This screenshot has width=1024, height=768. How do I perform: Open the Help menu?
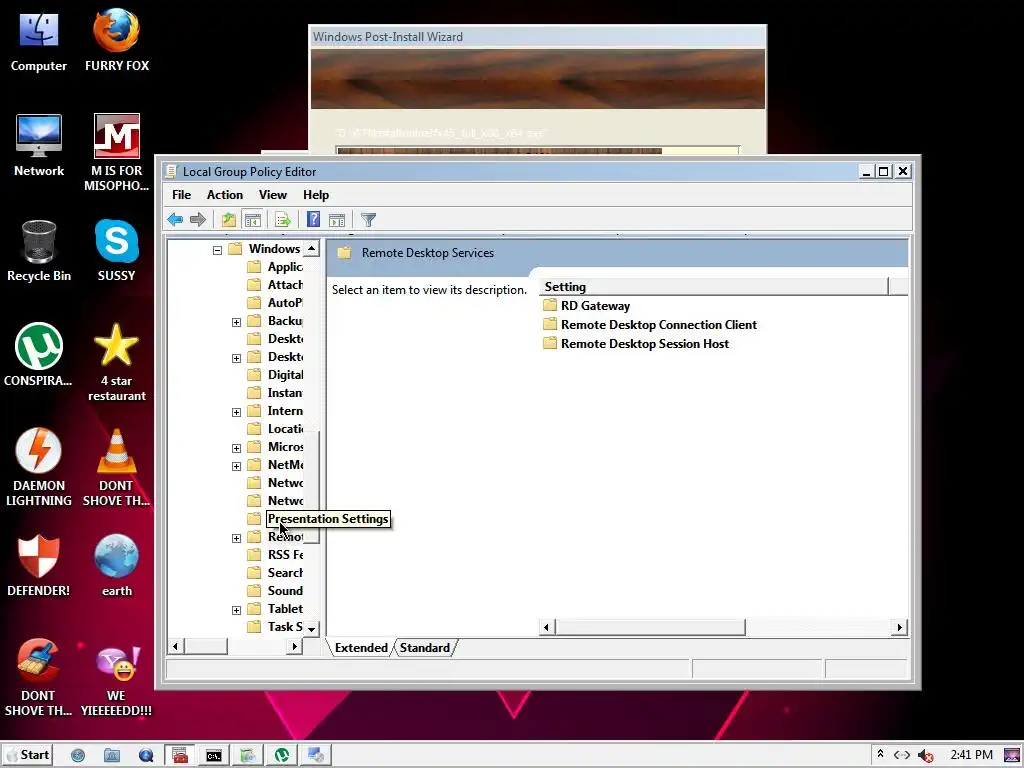coord(316,195)
